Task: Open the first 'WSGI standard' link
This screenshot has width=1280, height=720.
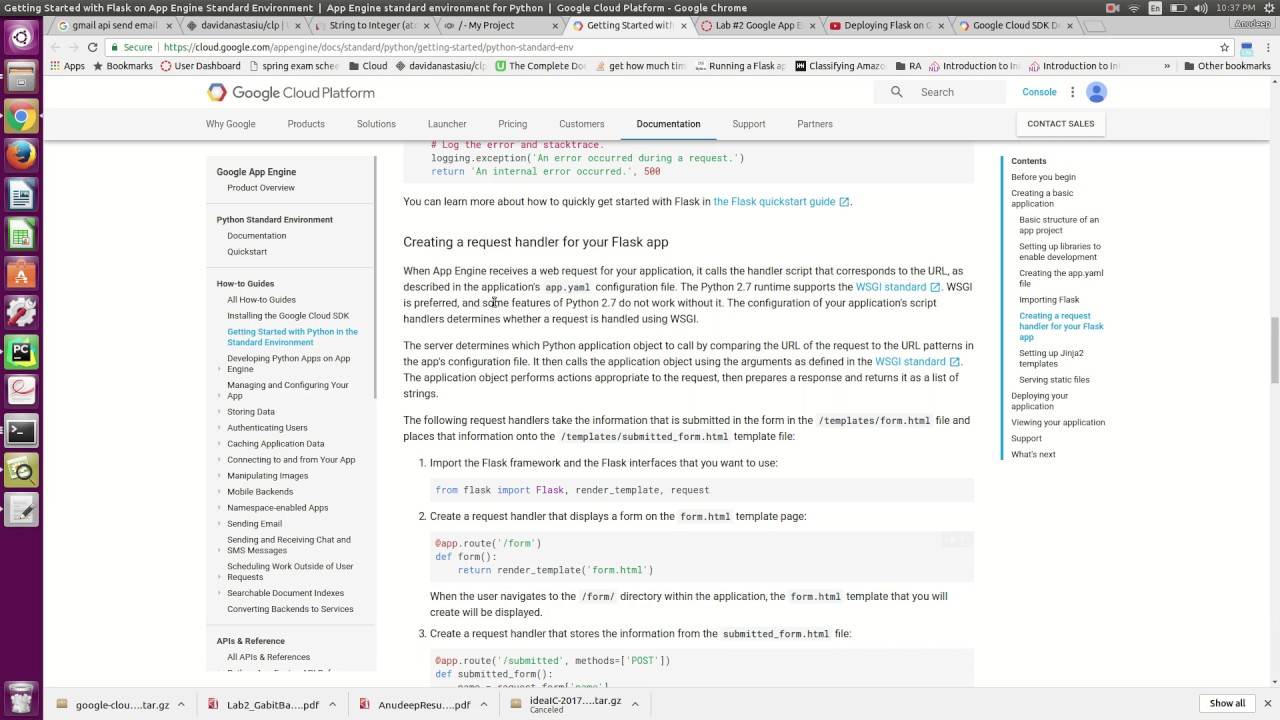Action: pyautogui.click(x=898, y=287)
